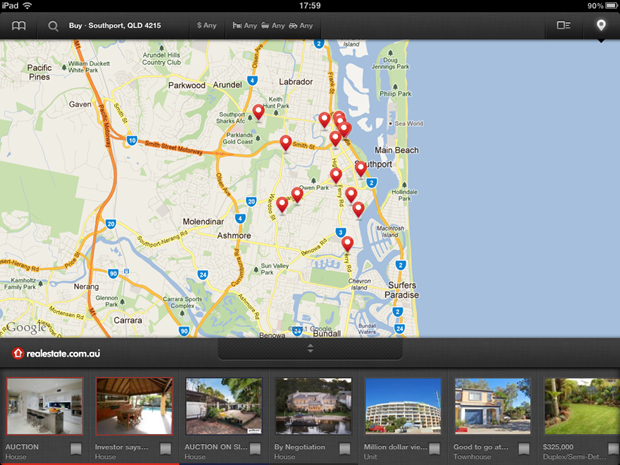Tap the search magnifier icon
Image resolution: width=620 pixels, height=465 pixels.
point(52,25)
